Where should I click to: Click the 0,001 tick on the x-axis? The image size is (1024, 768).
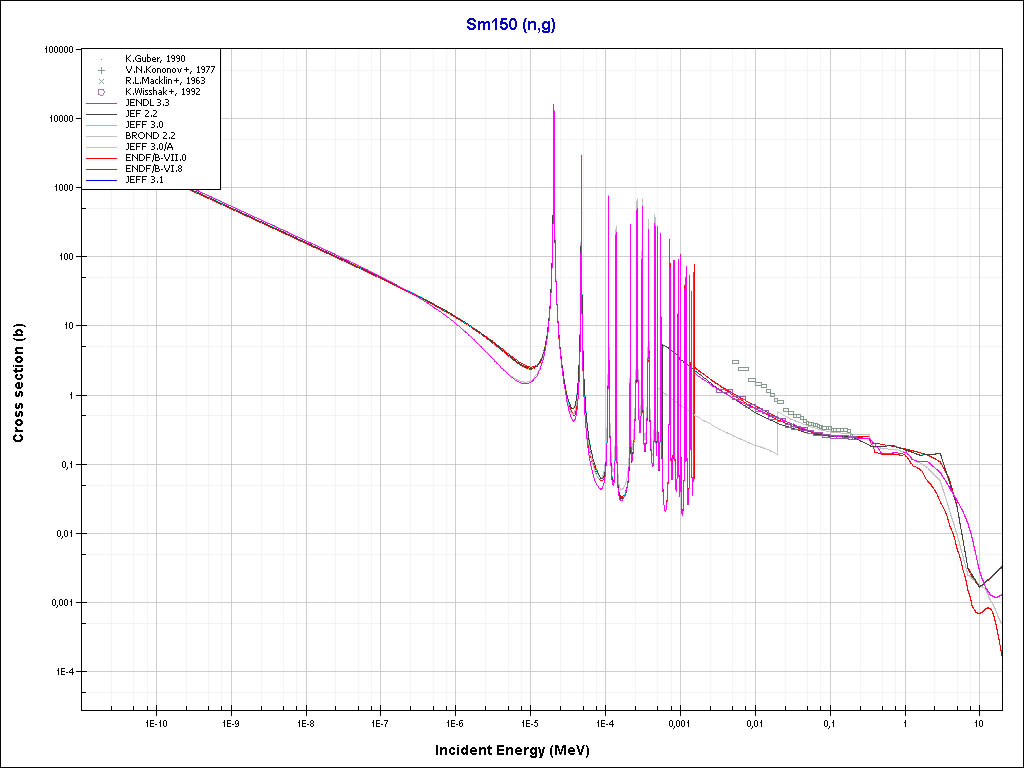(x=679, y=722)
